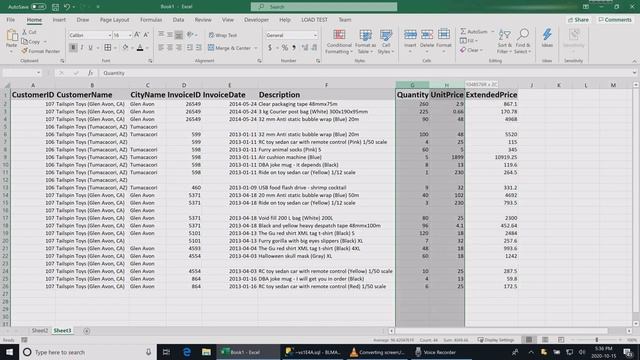Click the font color red A swatch

[140, 48]
